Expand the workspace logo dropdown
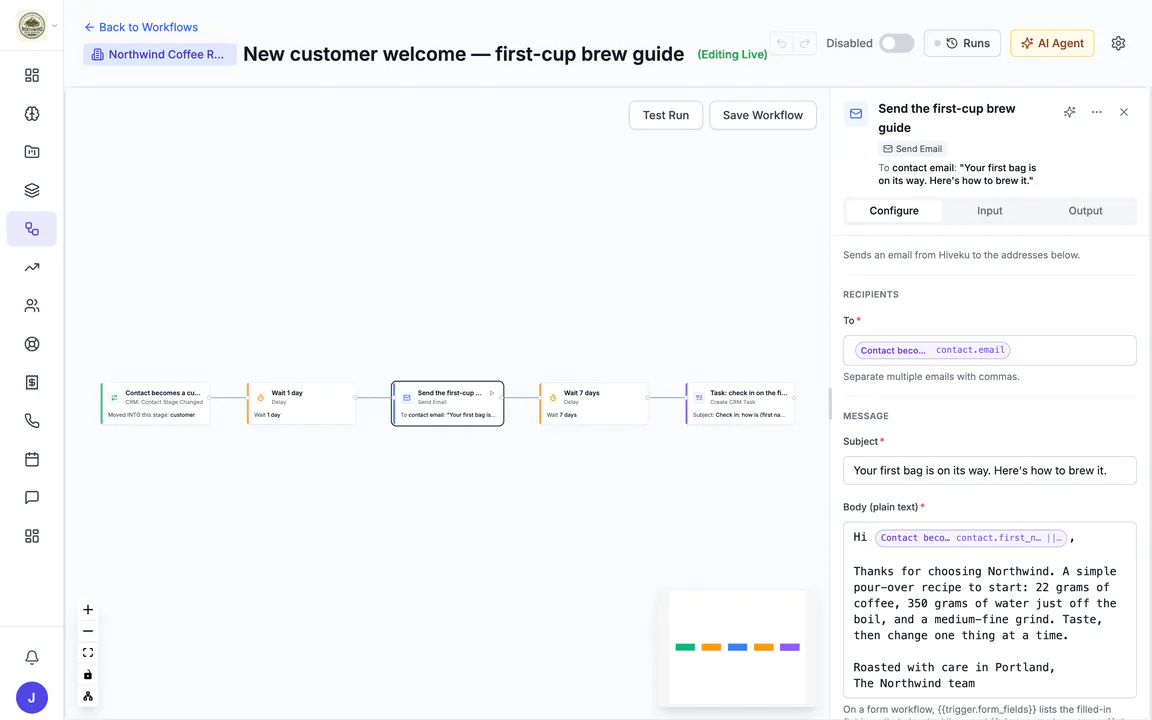The height and width of the screenshot is (720, 1152). tap(55, 26)
